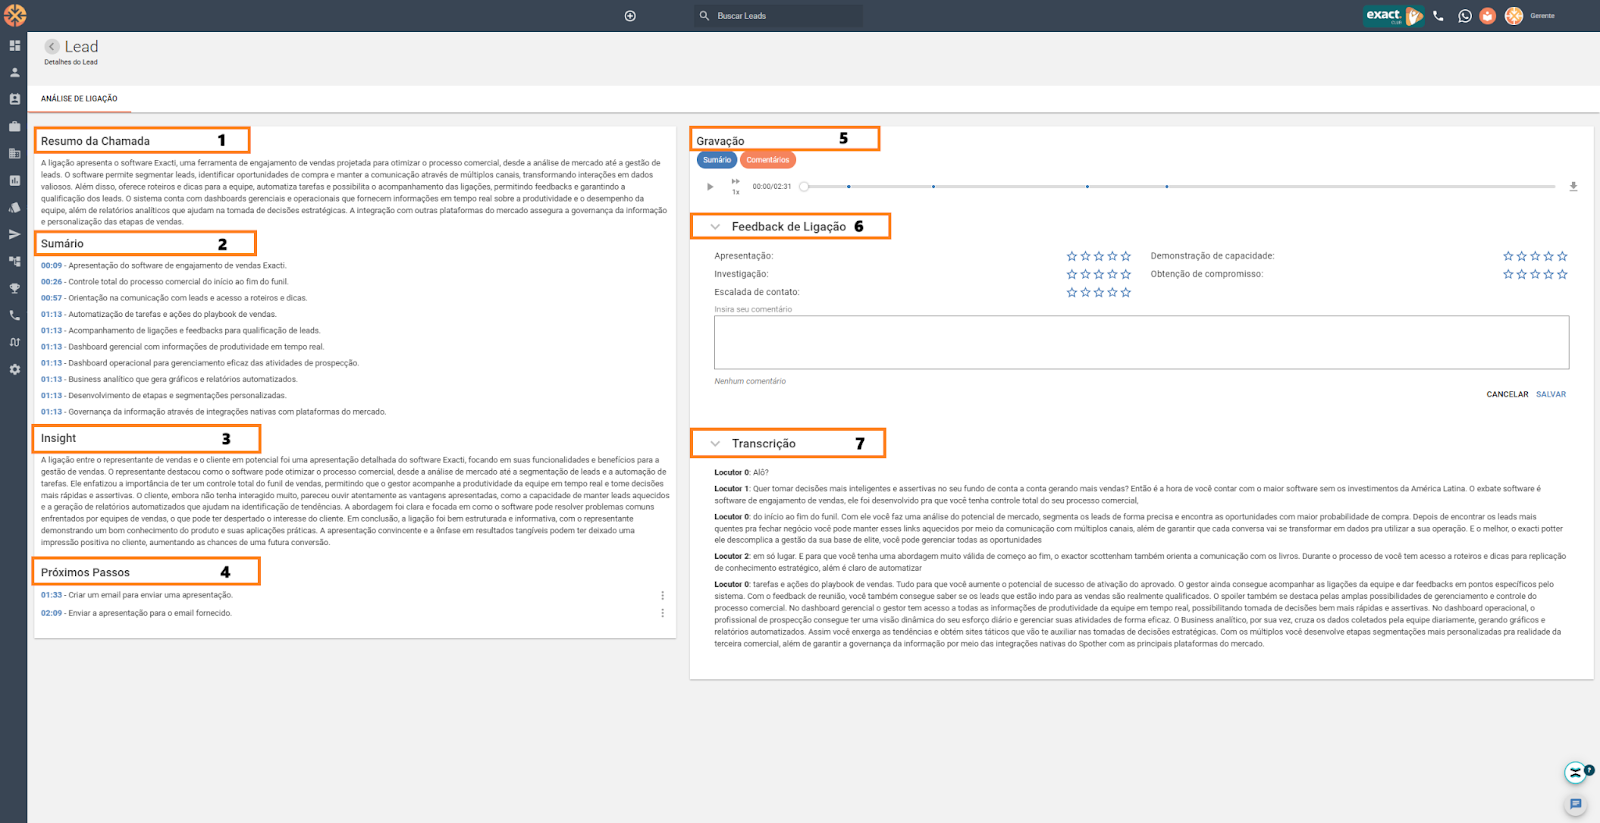Change the 1x playback speed

coord(736,187)
